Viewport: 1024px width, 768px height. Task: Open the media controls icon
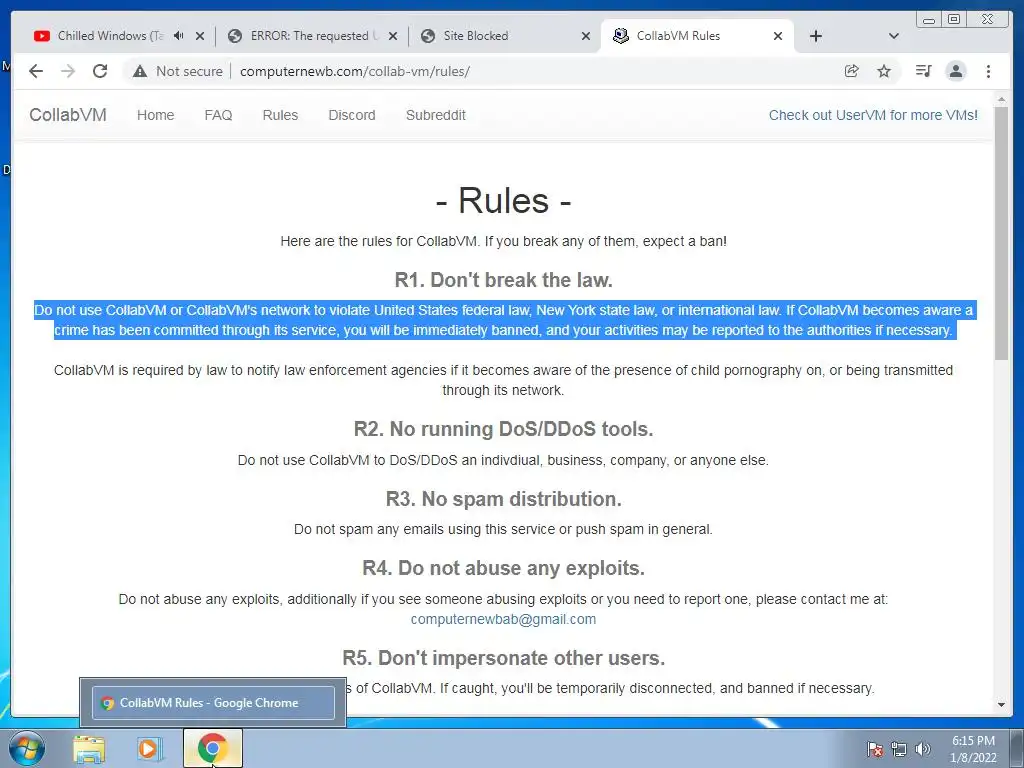(x=923, y=71)
